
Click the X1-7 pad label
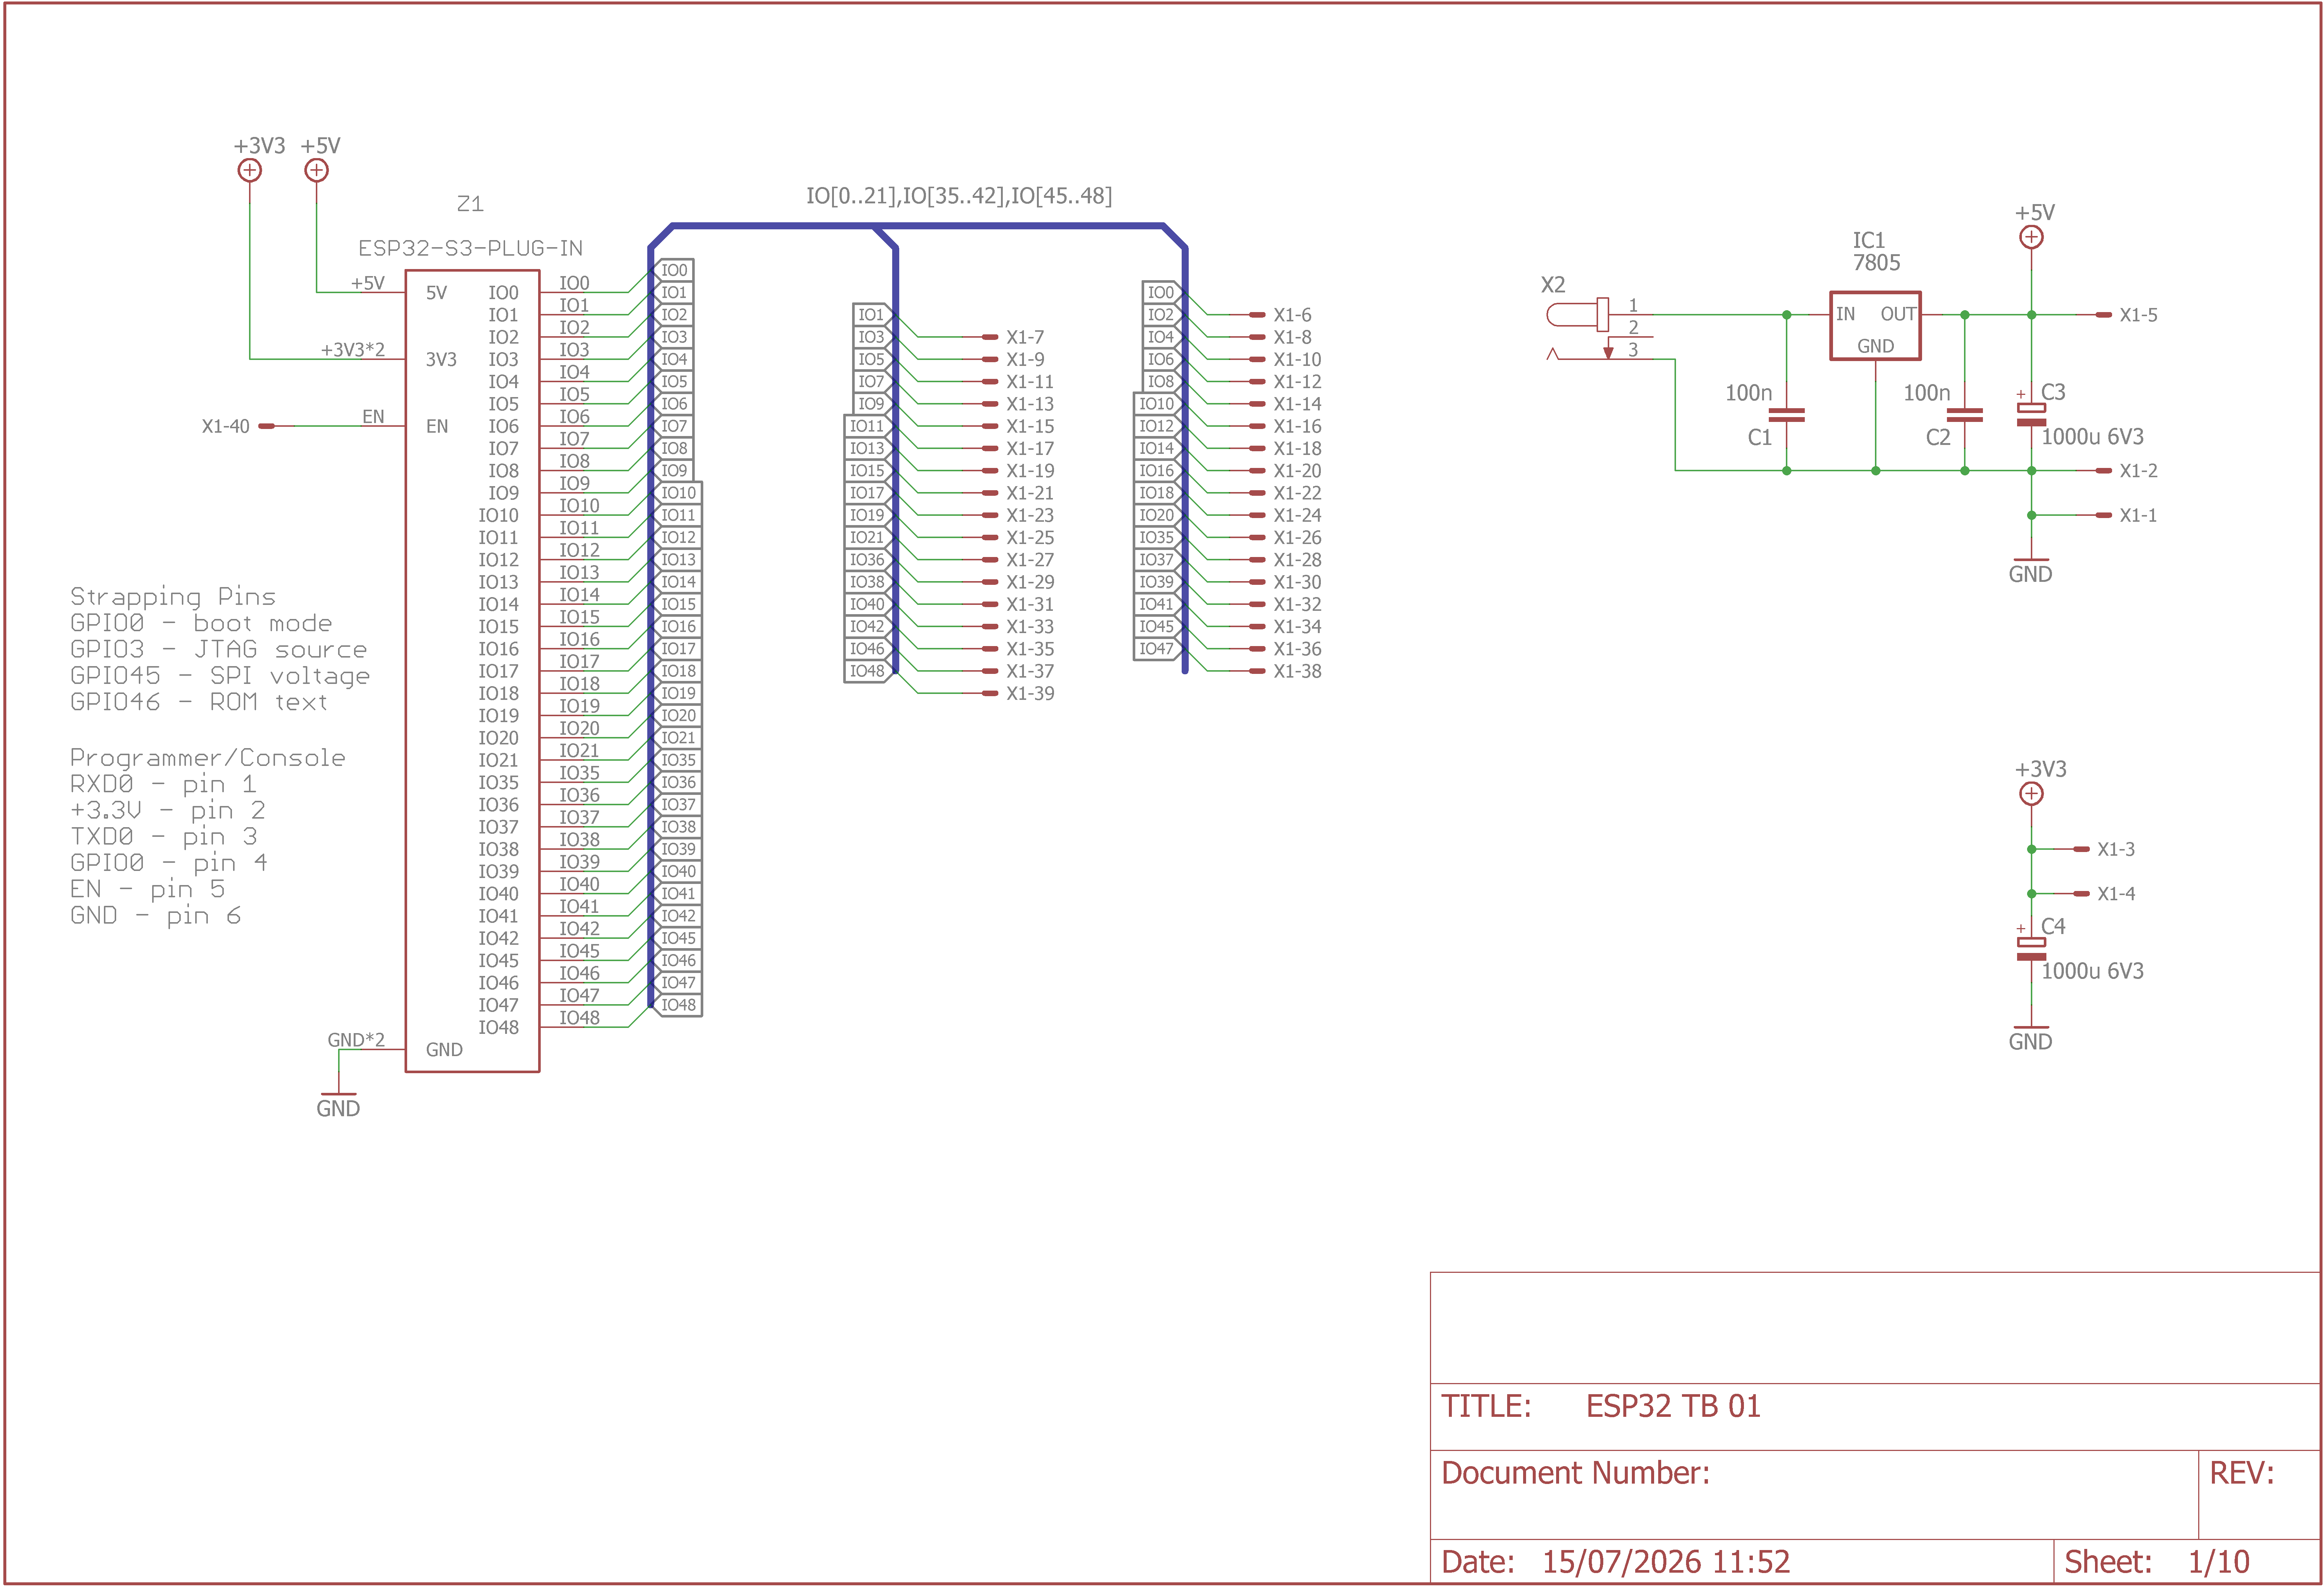point(1025,337)
